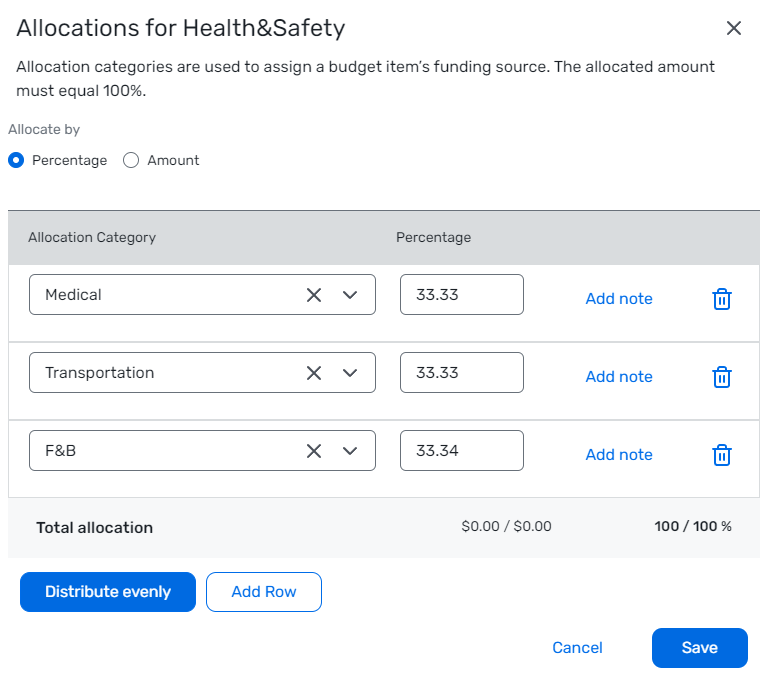Save the allocations
Image resolution: width=767 pixels, height=681 pixels.
click(x=699, y=648)
